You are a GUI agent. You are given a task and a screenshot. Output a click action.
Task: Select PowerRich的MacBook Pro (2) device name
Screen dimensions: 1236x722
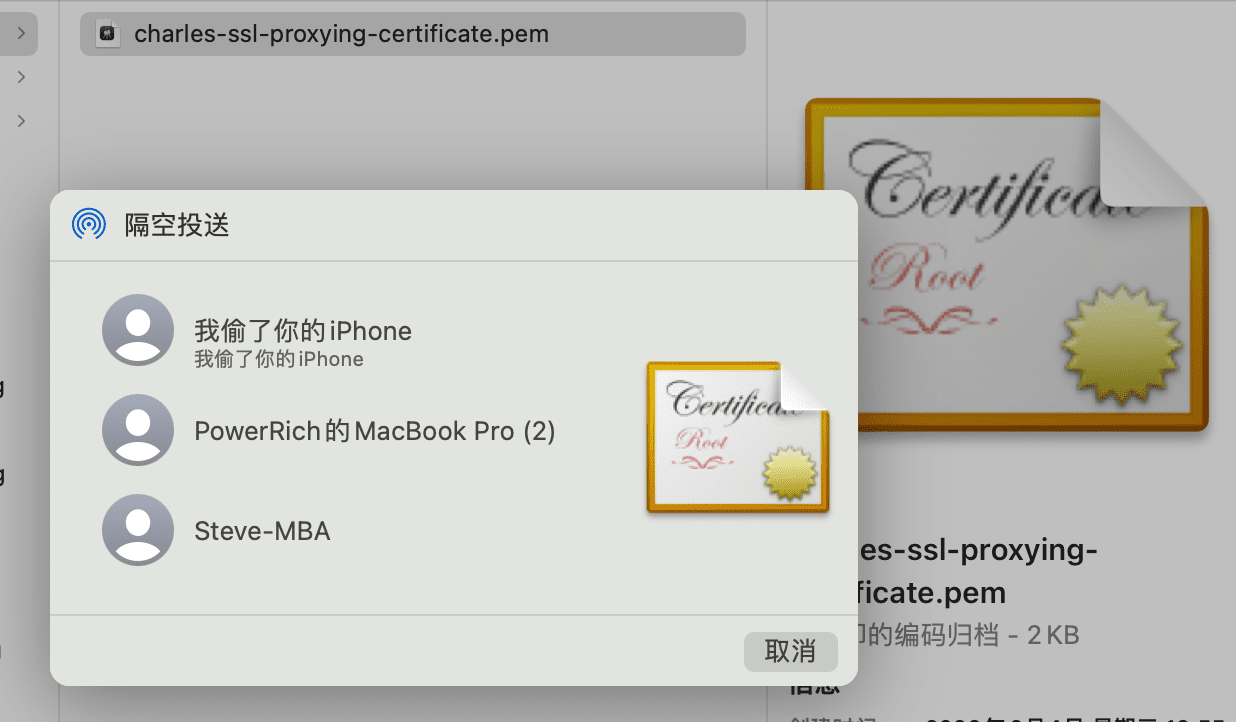coord(375,431)
